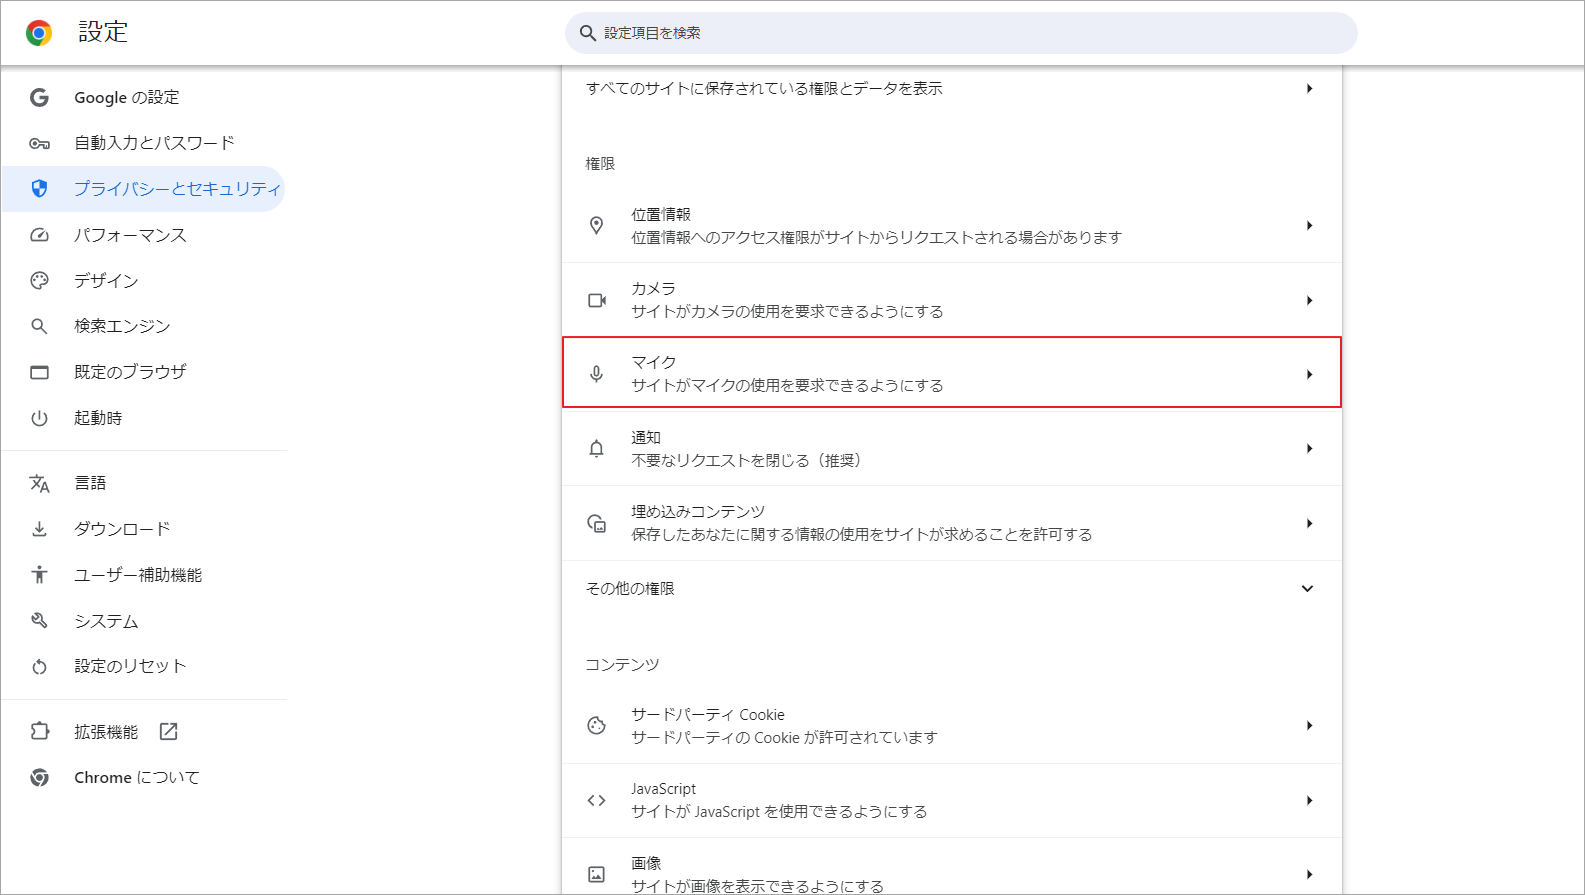Click システム sidebar label

pos(106,621)
